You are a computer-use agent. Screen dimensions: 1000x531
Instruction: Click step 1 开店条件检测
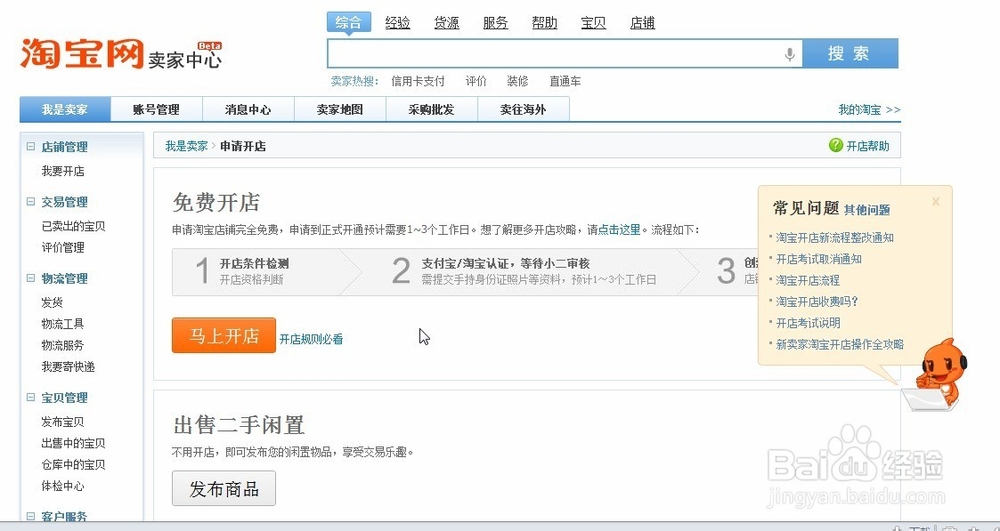click(x=254, y=263)
